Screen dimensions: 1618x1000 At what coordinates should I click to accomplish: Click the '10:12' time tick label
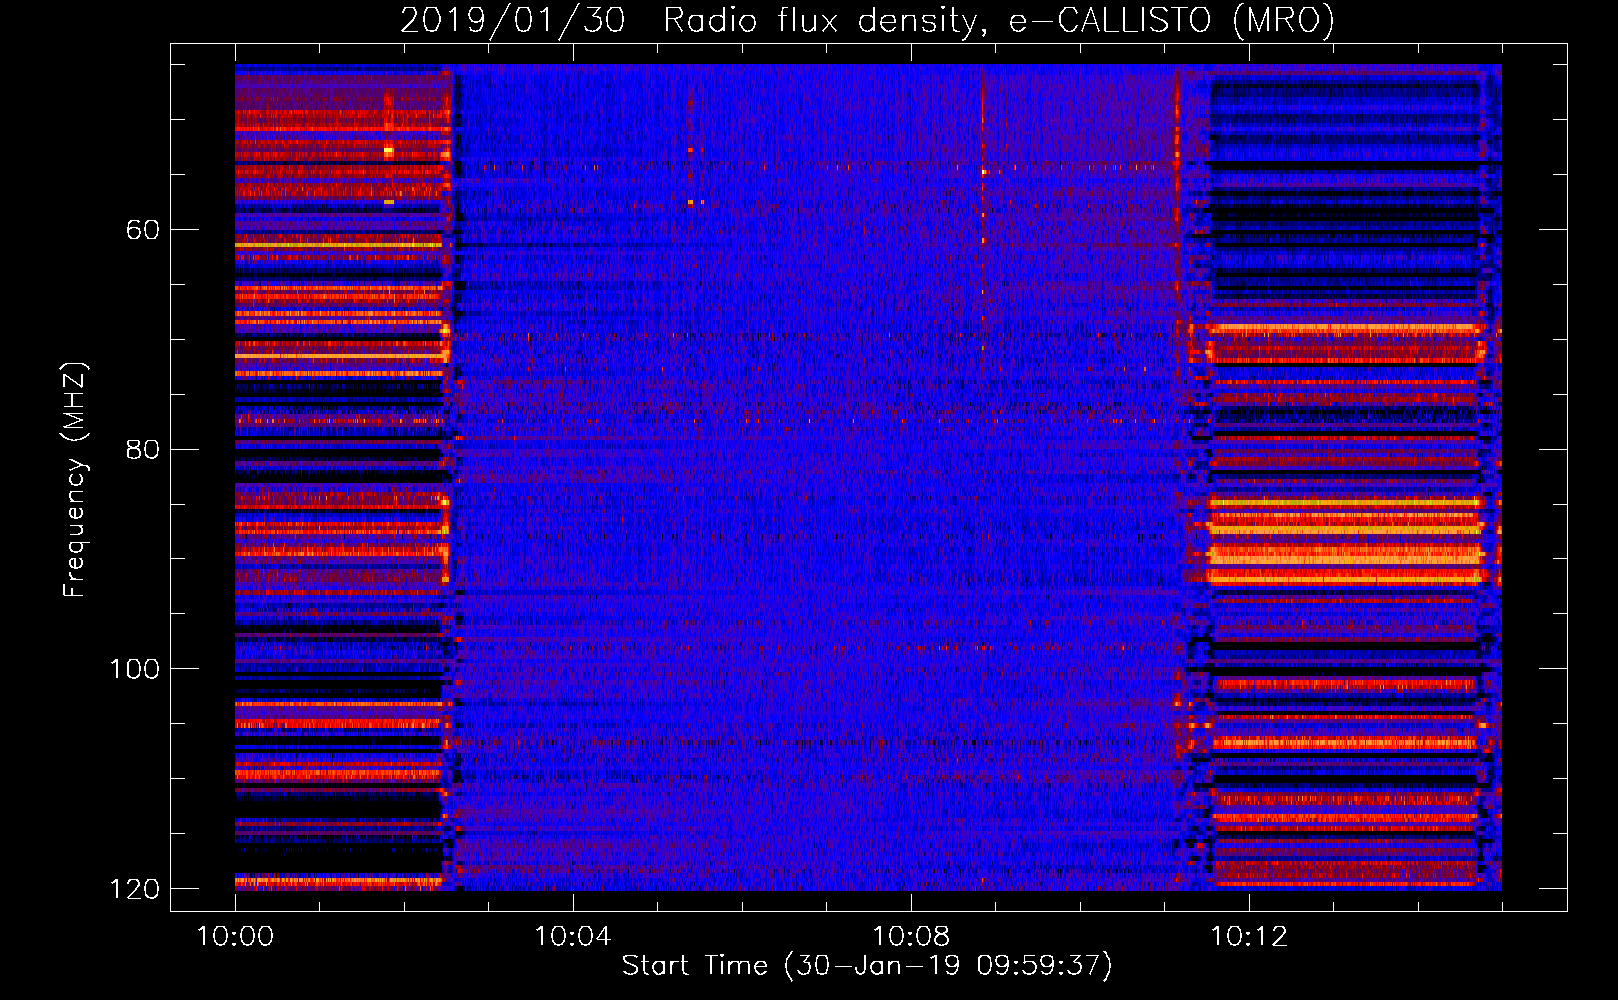[x=1249, y=937]
